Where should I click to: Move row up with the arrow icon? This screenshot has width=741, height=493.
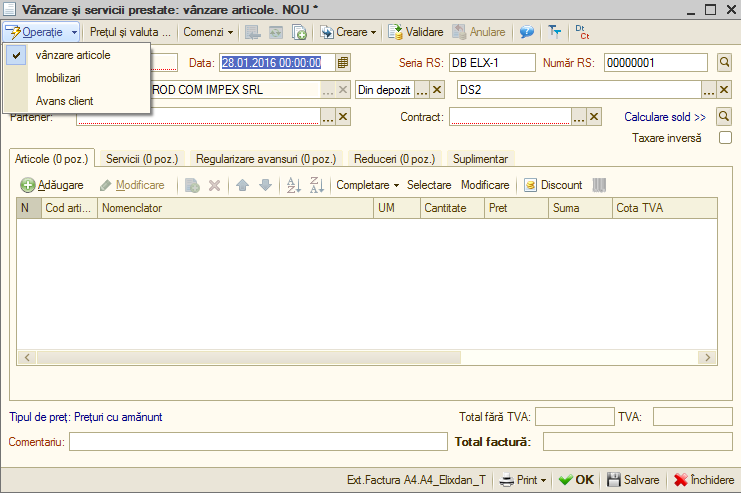click(242, 185)
